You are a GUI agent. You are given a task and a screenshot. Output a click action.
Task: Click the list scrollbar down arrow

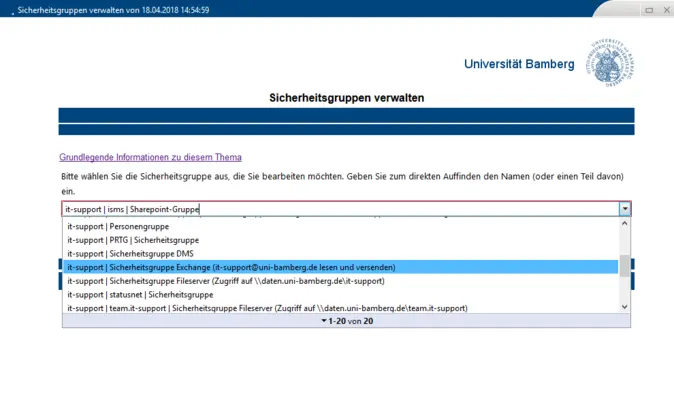point(625,307)
